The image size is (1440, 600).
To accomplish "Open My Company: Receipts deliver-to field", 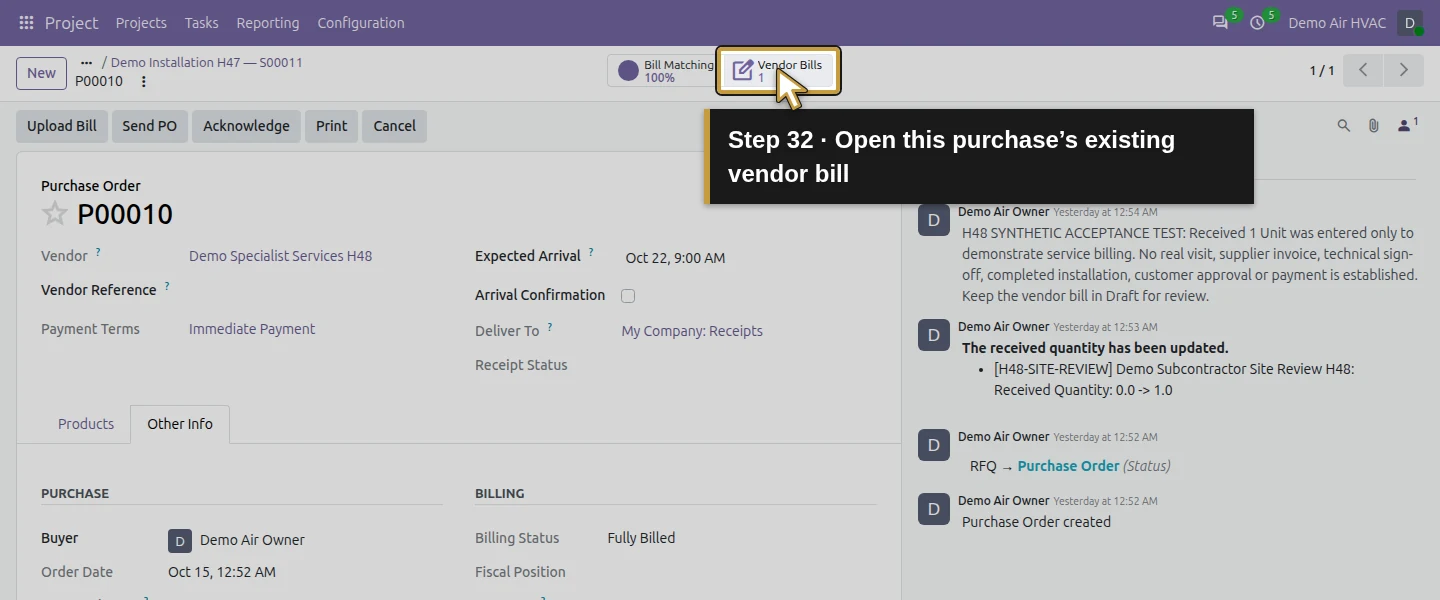I will click(692, 331).
